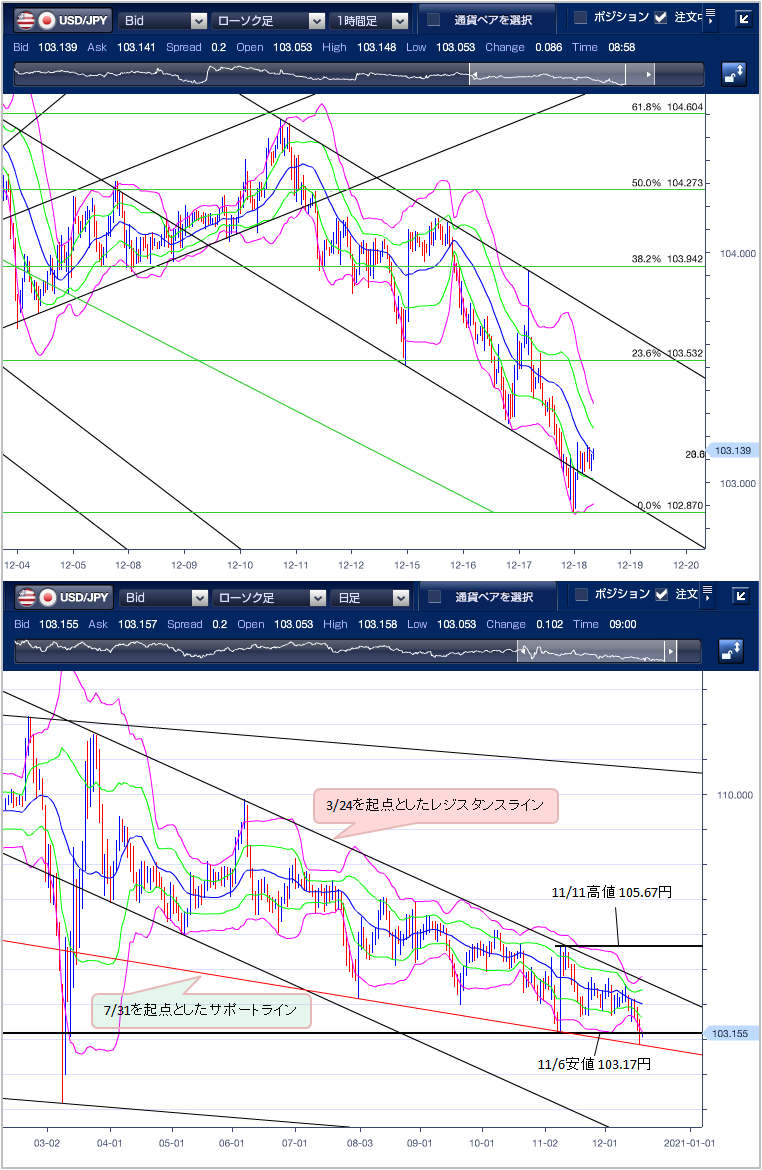Uncheck the 注文 checkbox in top chart
Viewport: 762px width, 1170px height.
point(660,17)
